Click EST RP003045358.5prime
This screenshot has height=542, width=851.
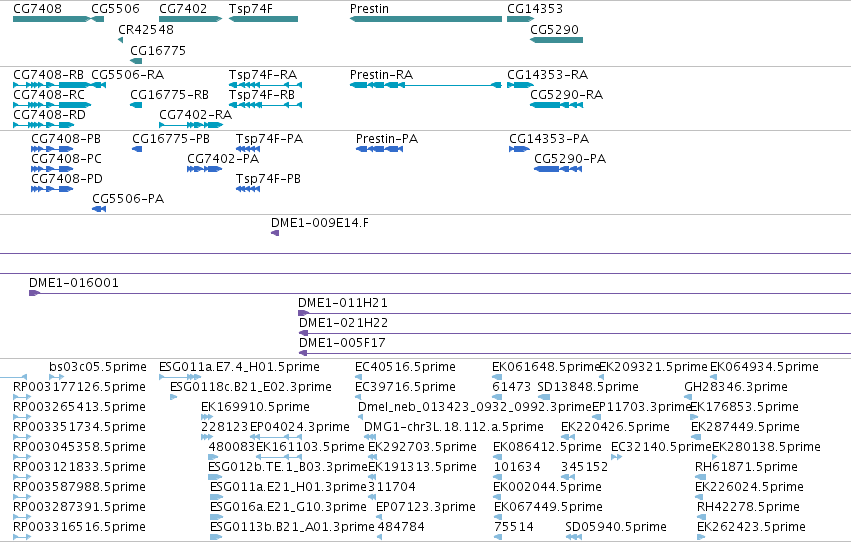point(22,457)
